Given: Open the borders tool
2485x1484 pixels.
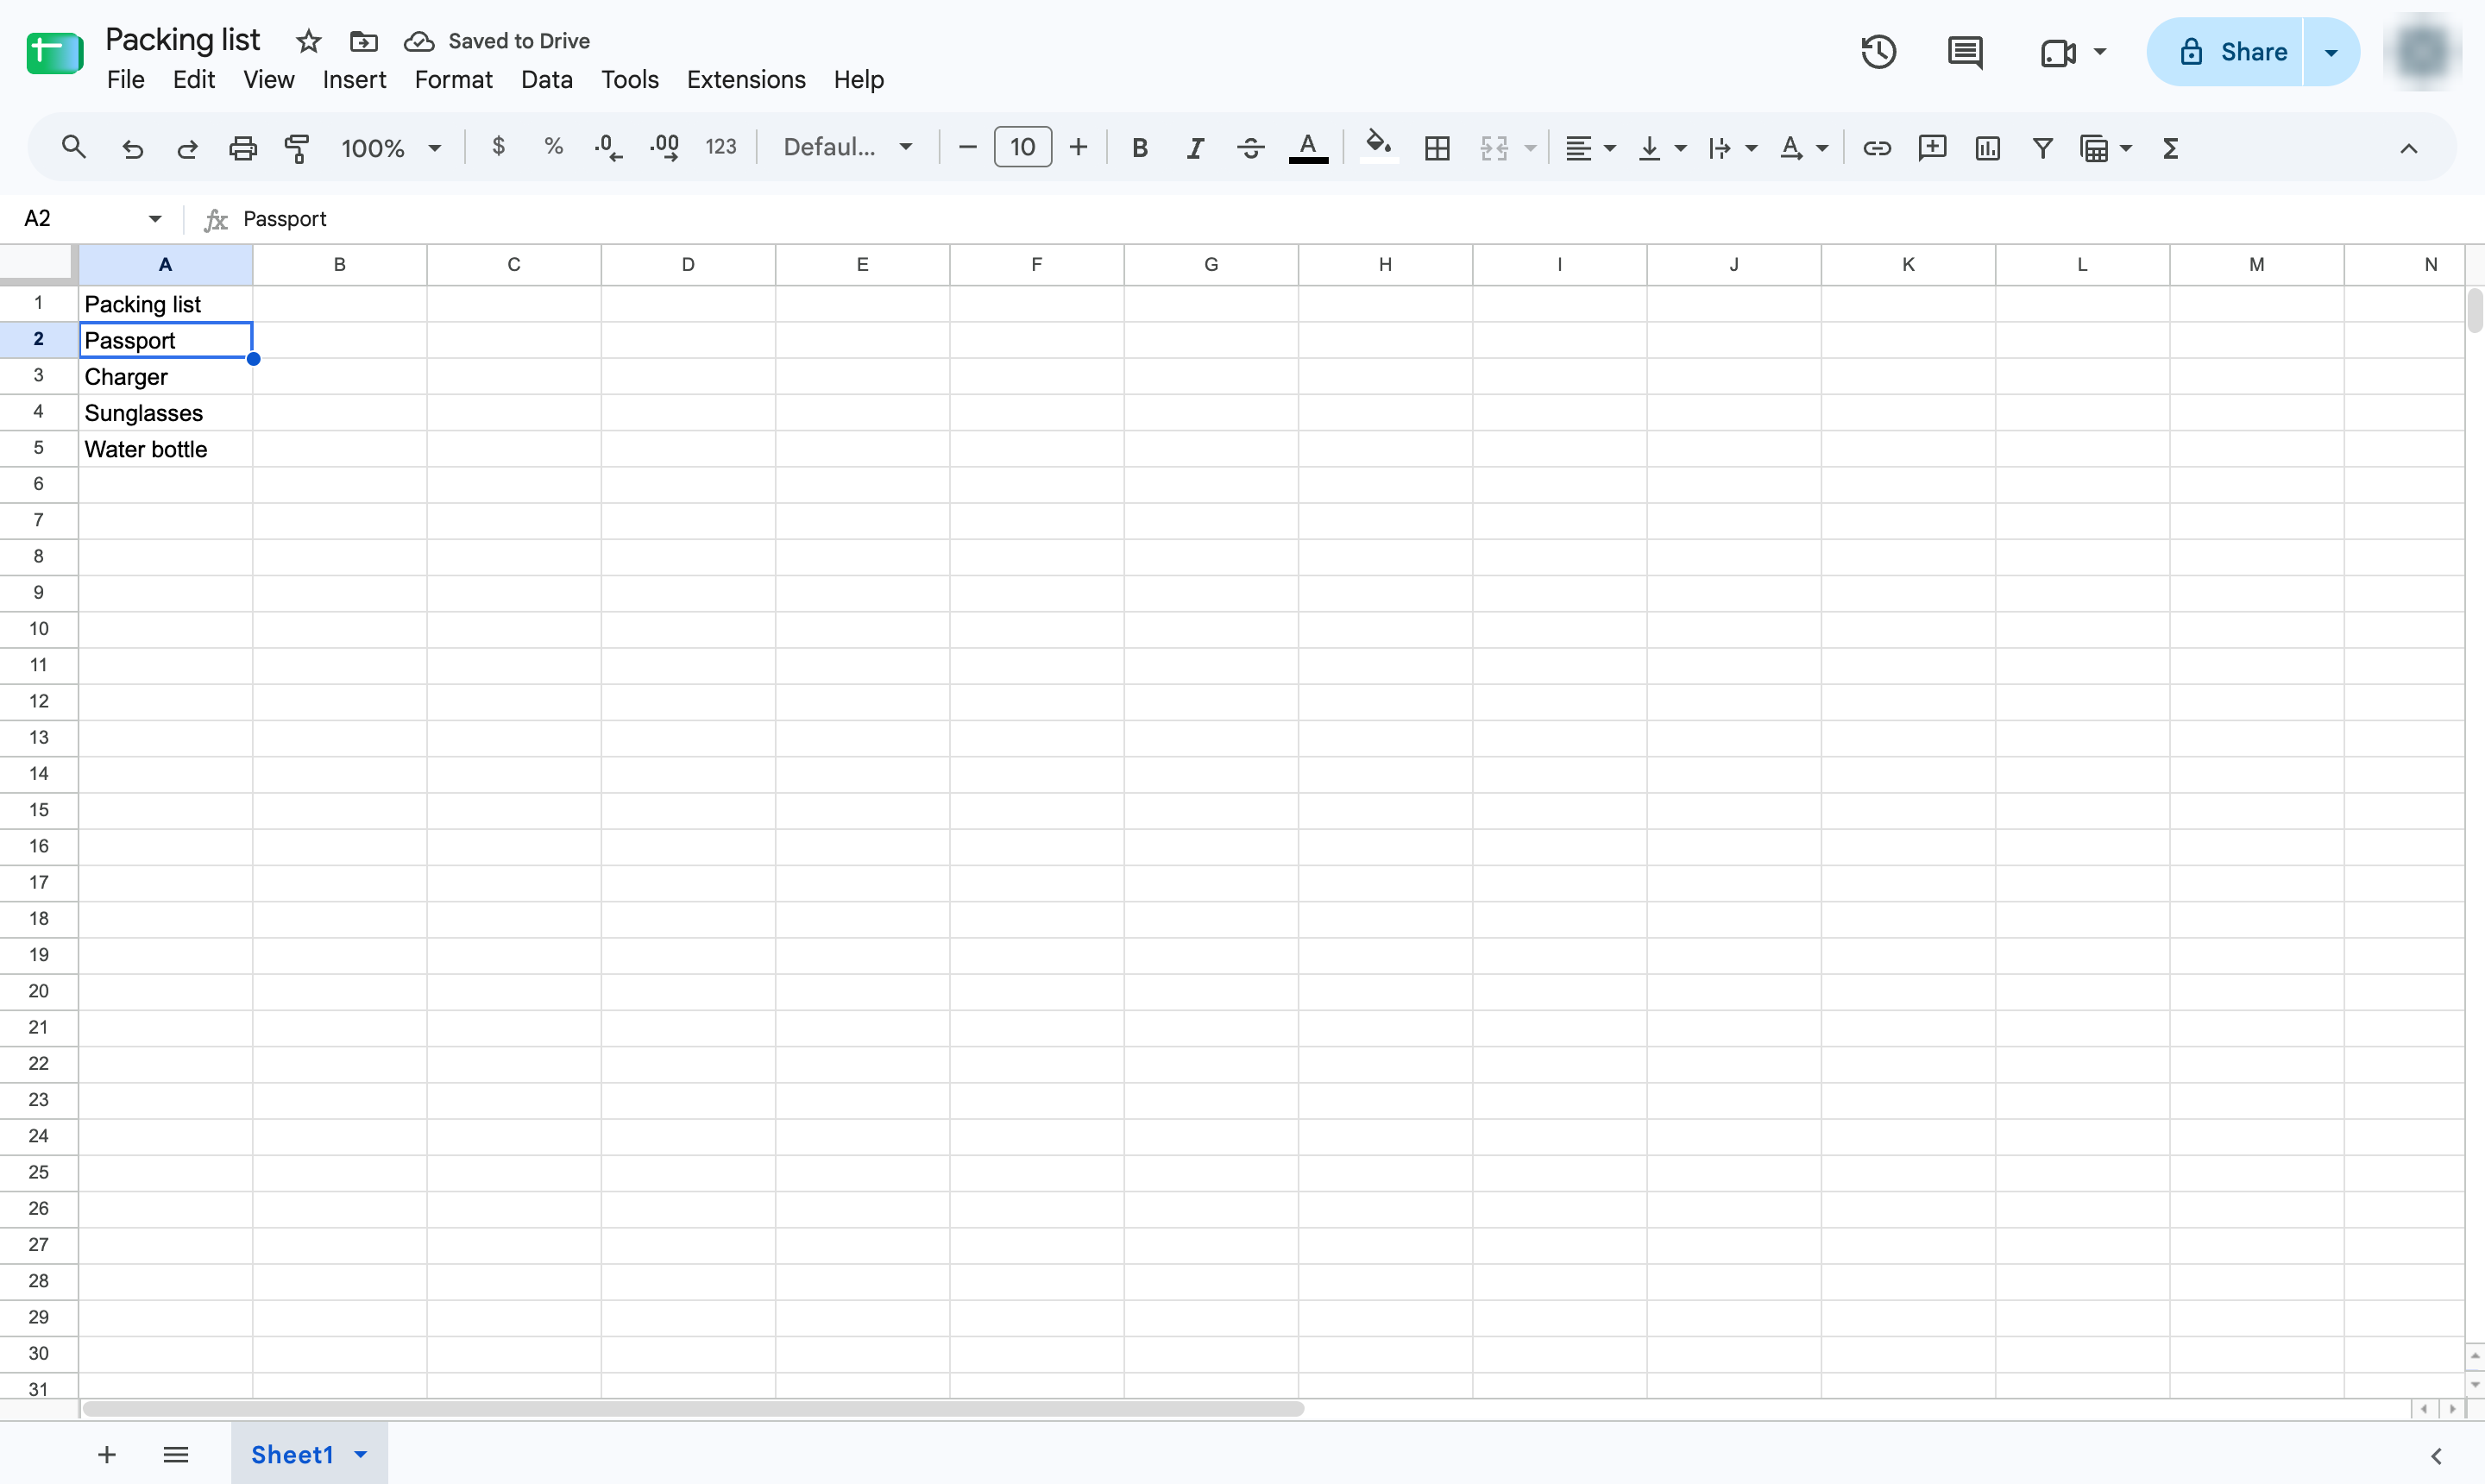Looking at the screenshot, I should click(1437, 148).
